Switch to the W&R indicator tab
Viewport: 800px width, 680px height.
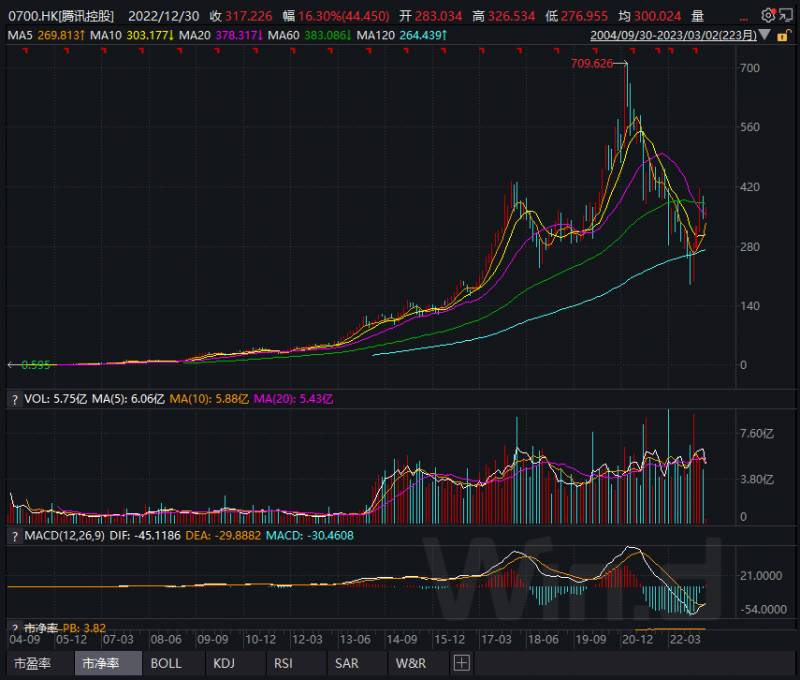pos(410,663)
